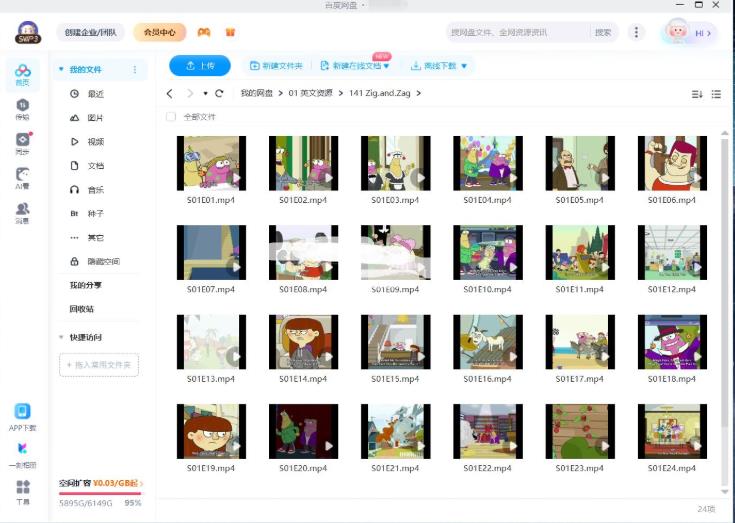The width and height of the screenshot is (735, 523).
Task: Go back with the left arrow
Action: pos(170,94)
